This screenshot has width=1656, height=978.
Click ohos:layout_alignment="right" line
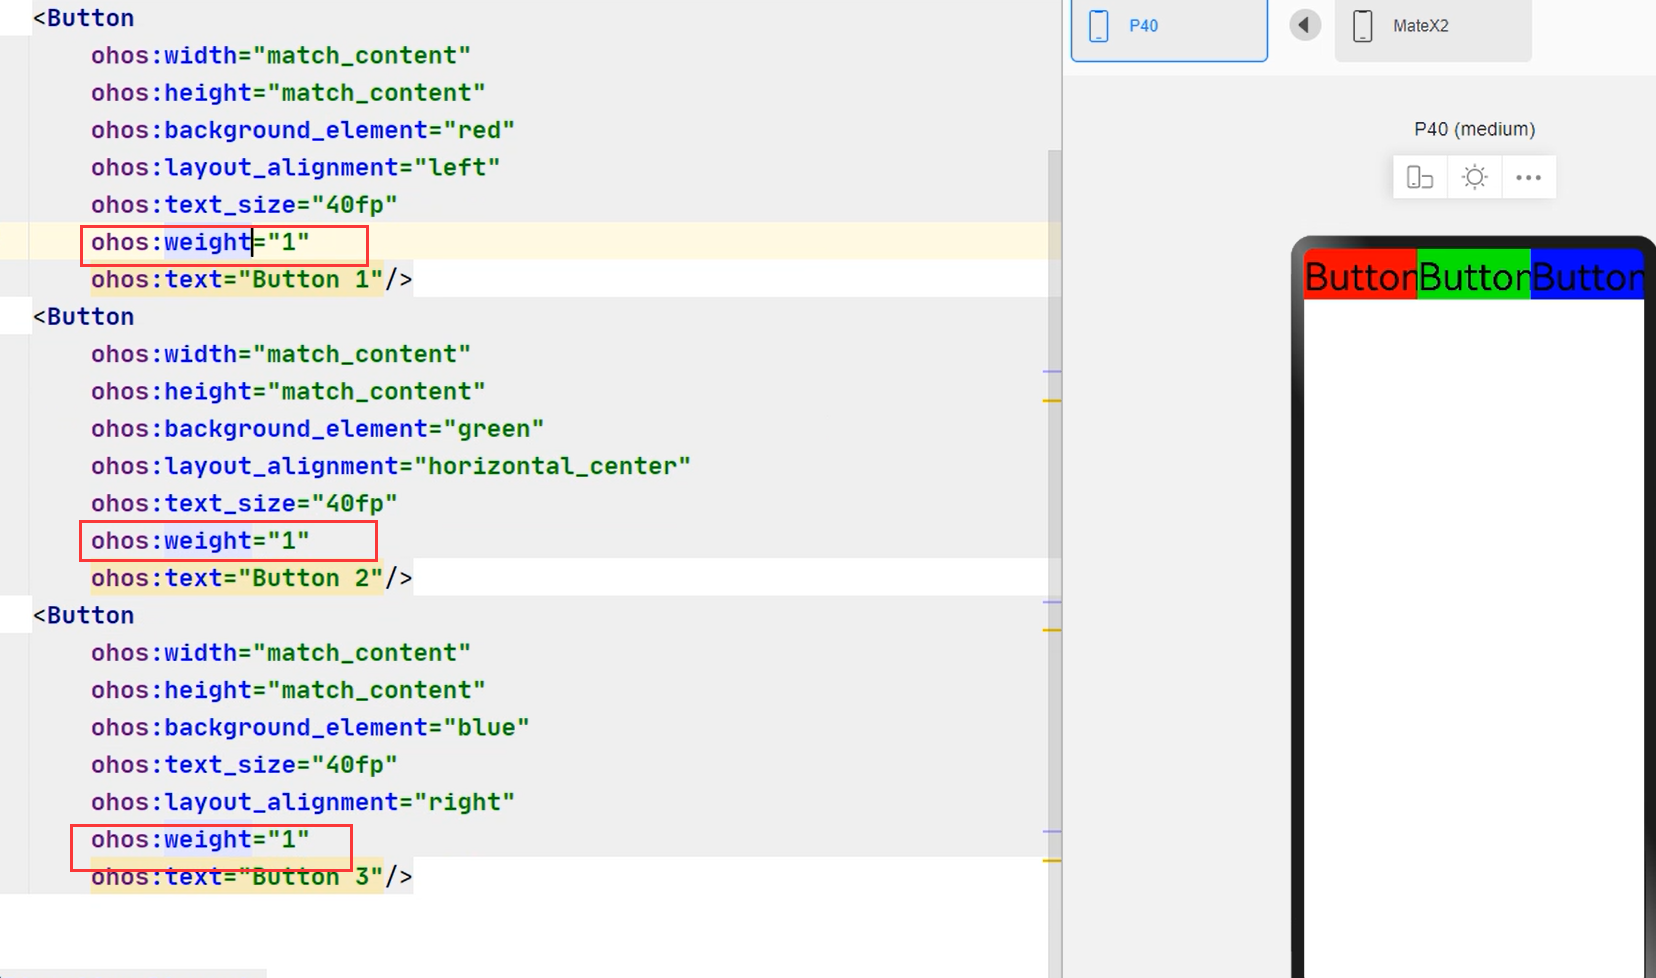tap(302, 802)
